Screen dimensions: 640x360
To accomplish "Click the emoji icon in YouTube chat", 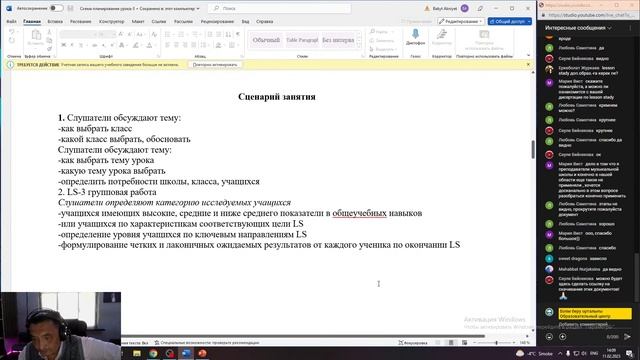I will [x=549, y=337].
